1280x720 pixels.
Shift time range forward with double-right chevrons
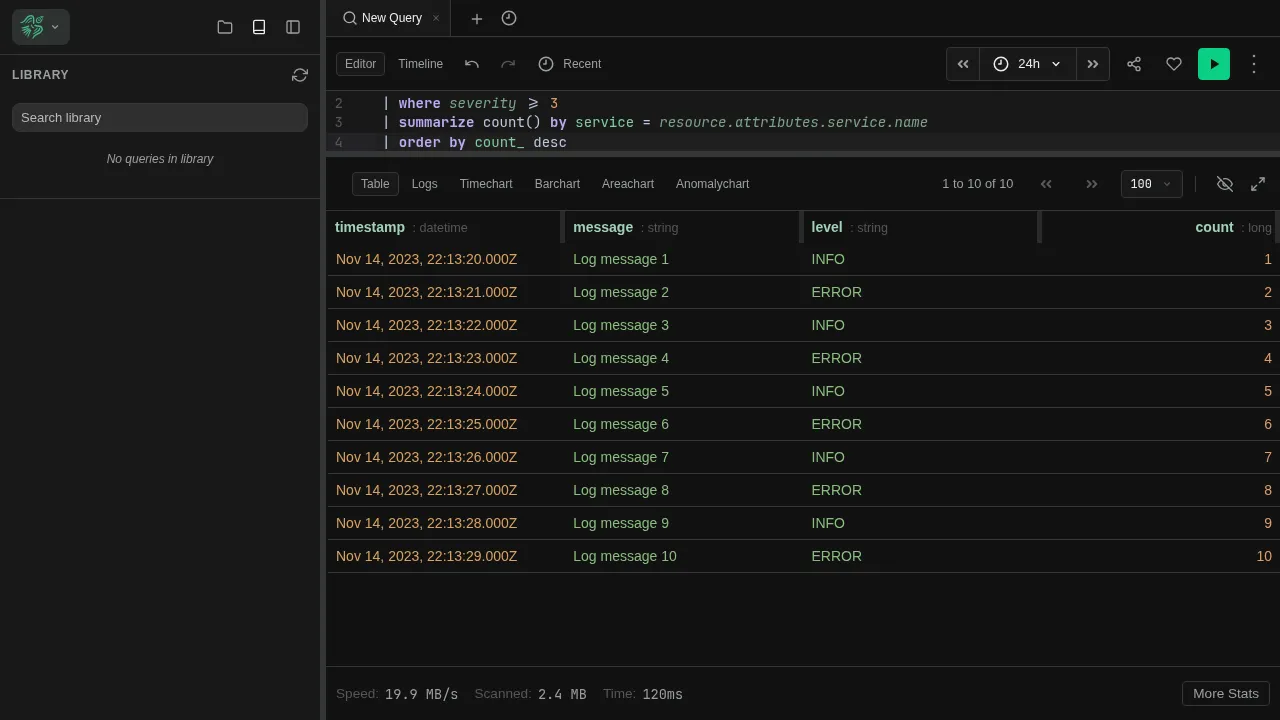point(1092,63)
